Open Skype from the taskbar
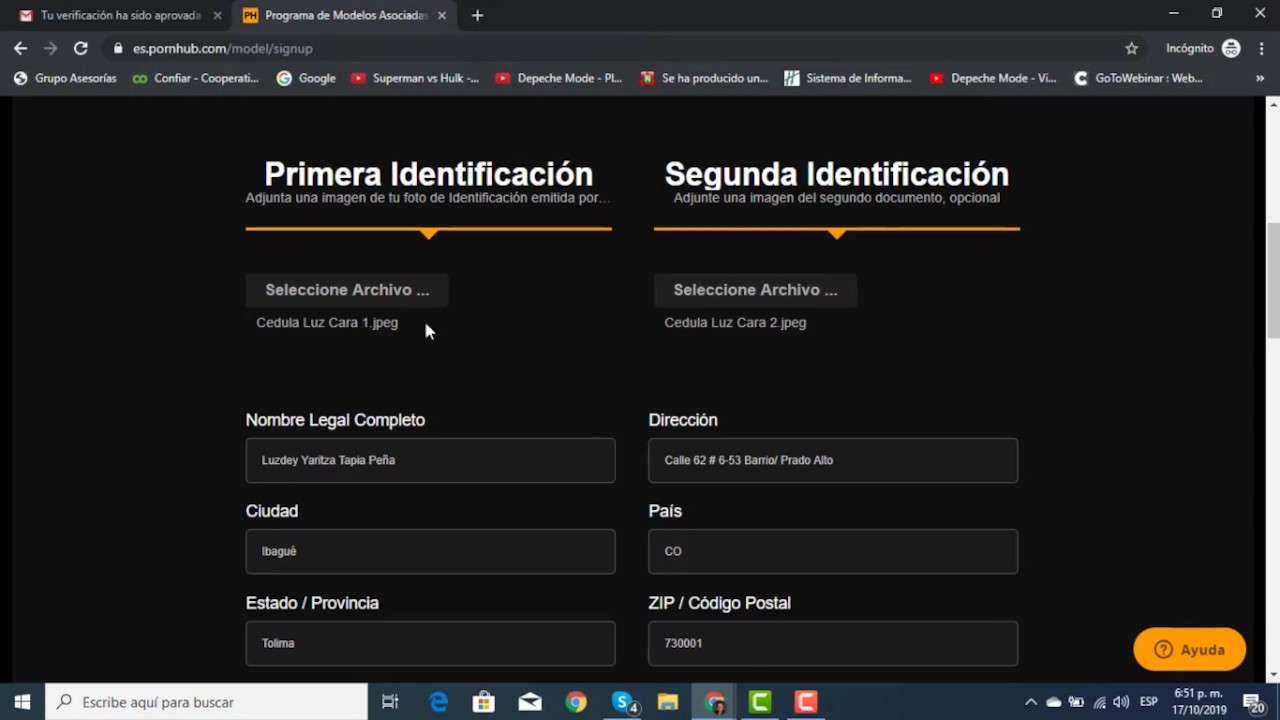Screen dimensions: 1280x720 [623, 702]
